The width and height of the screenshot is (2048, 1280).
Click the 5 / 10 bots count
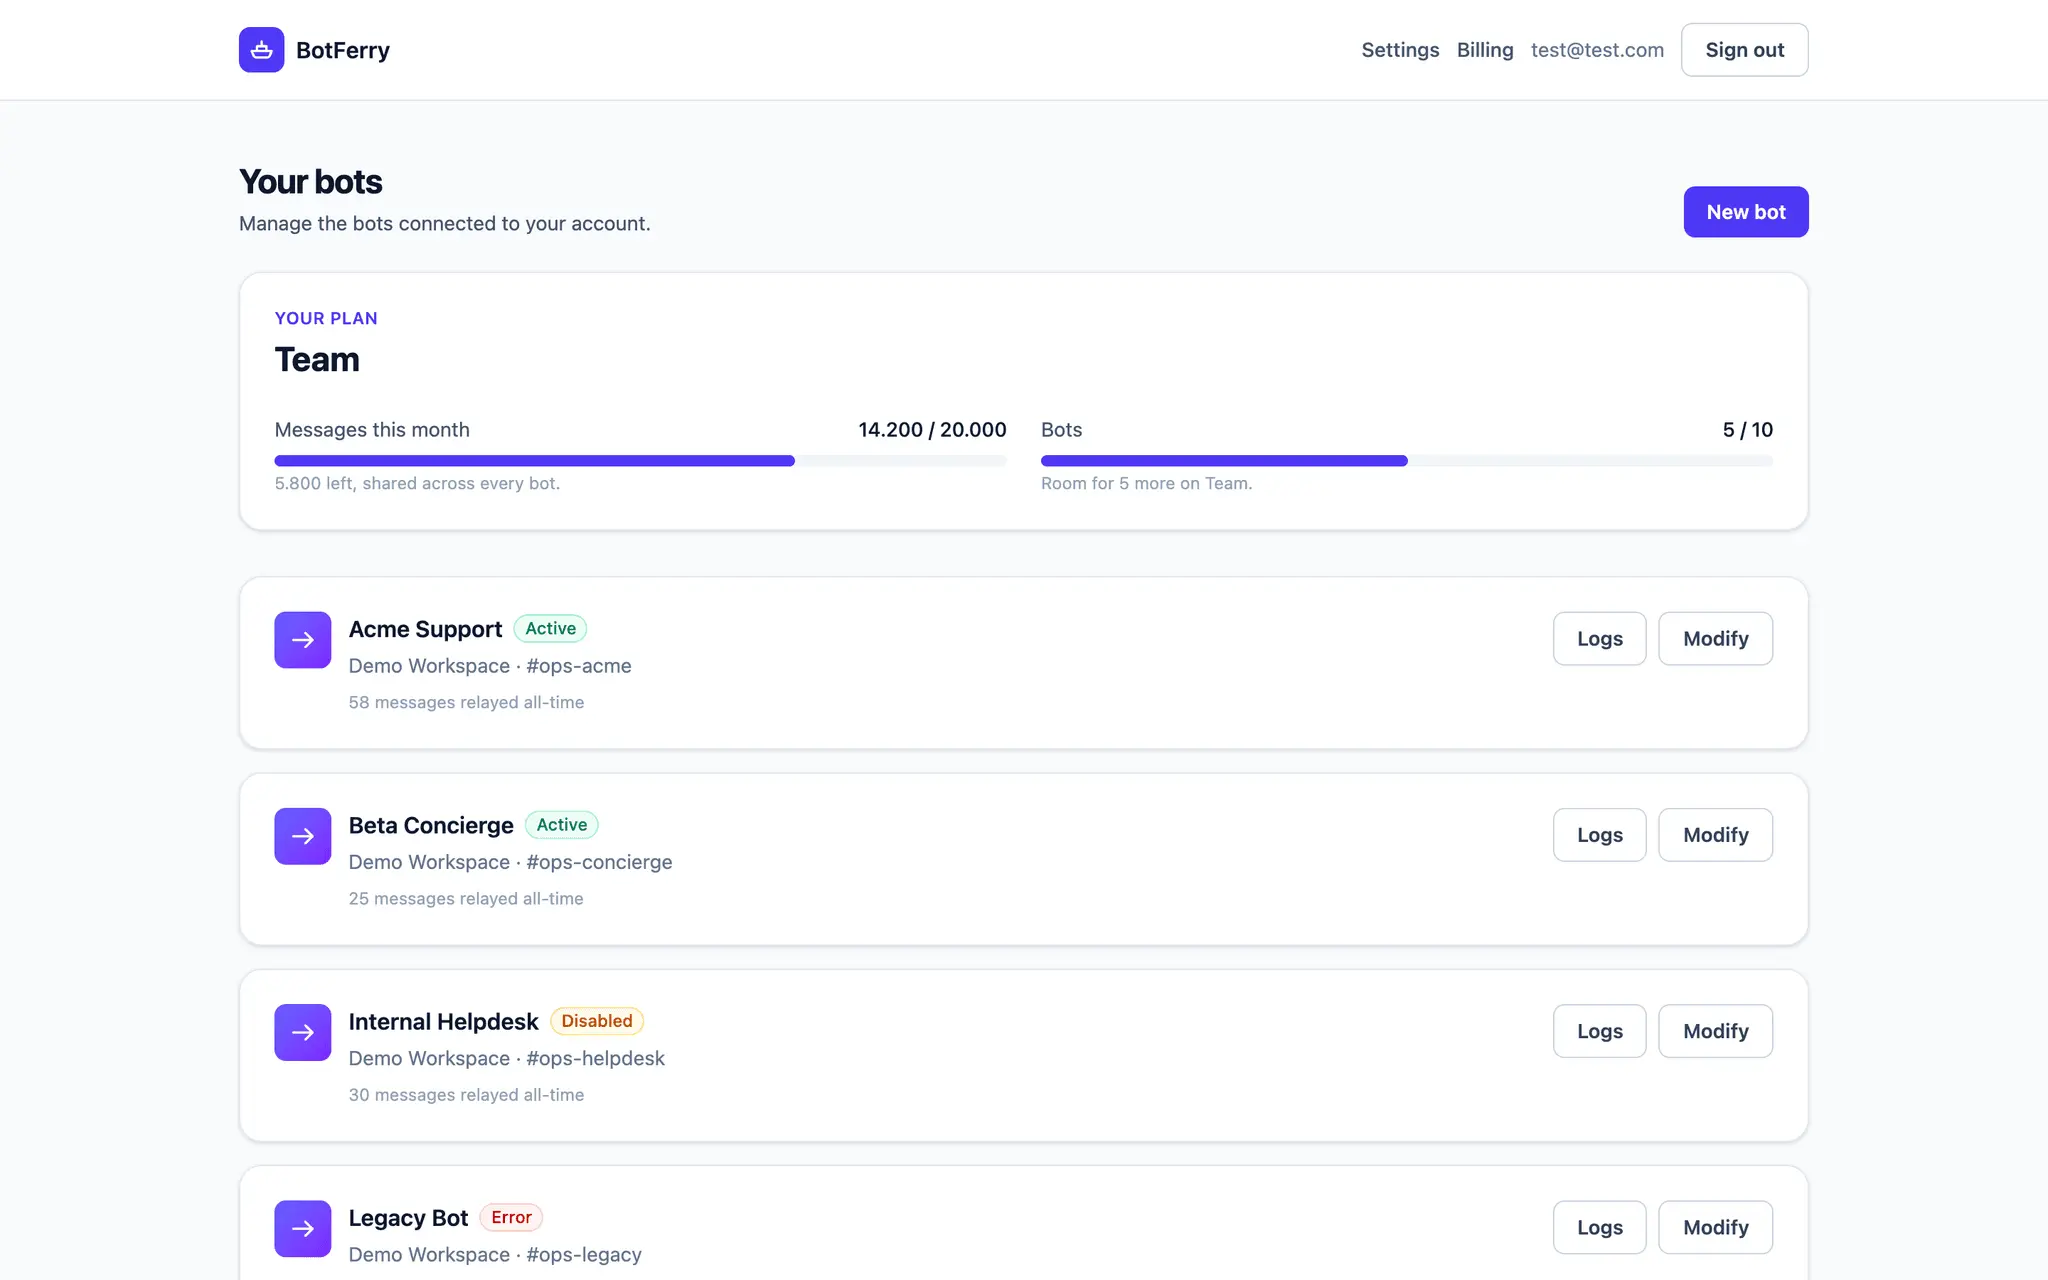tap(1747, 430)
